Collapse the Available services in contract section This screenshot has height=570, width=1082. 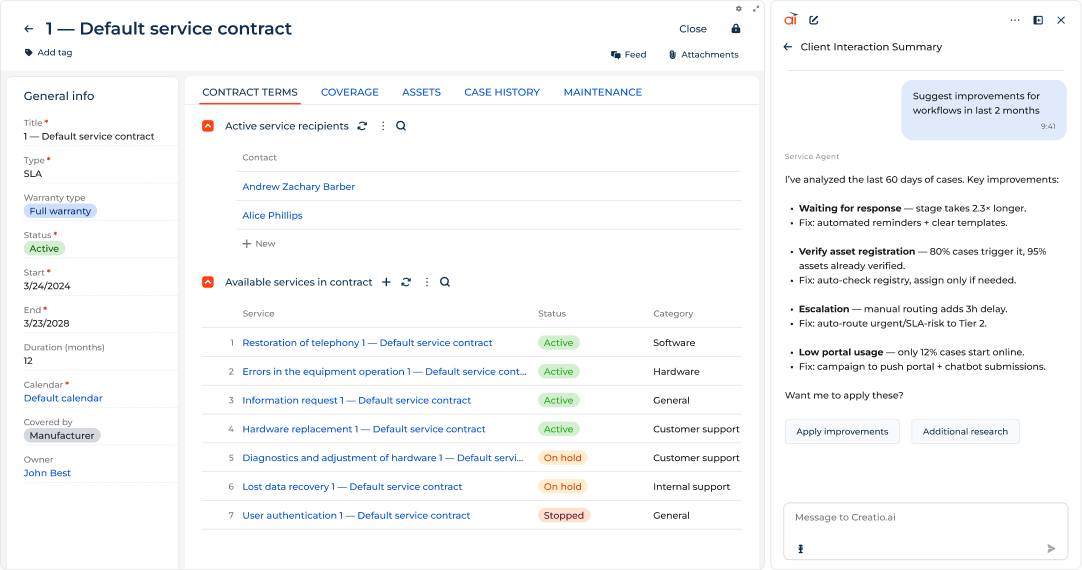[208, 282]
